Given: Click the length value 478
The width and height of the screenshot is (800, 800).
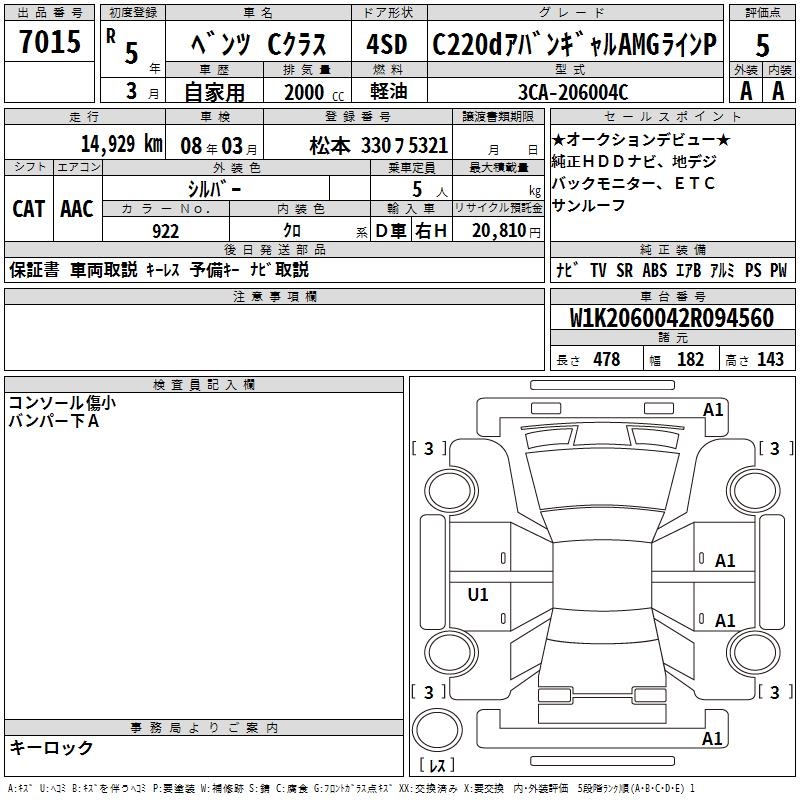Looking at the screenshot, I should [607, 359].
